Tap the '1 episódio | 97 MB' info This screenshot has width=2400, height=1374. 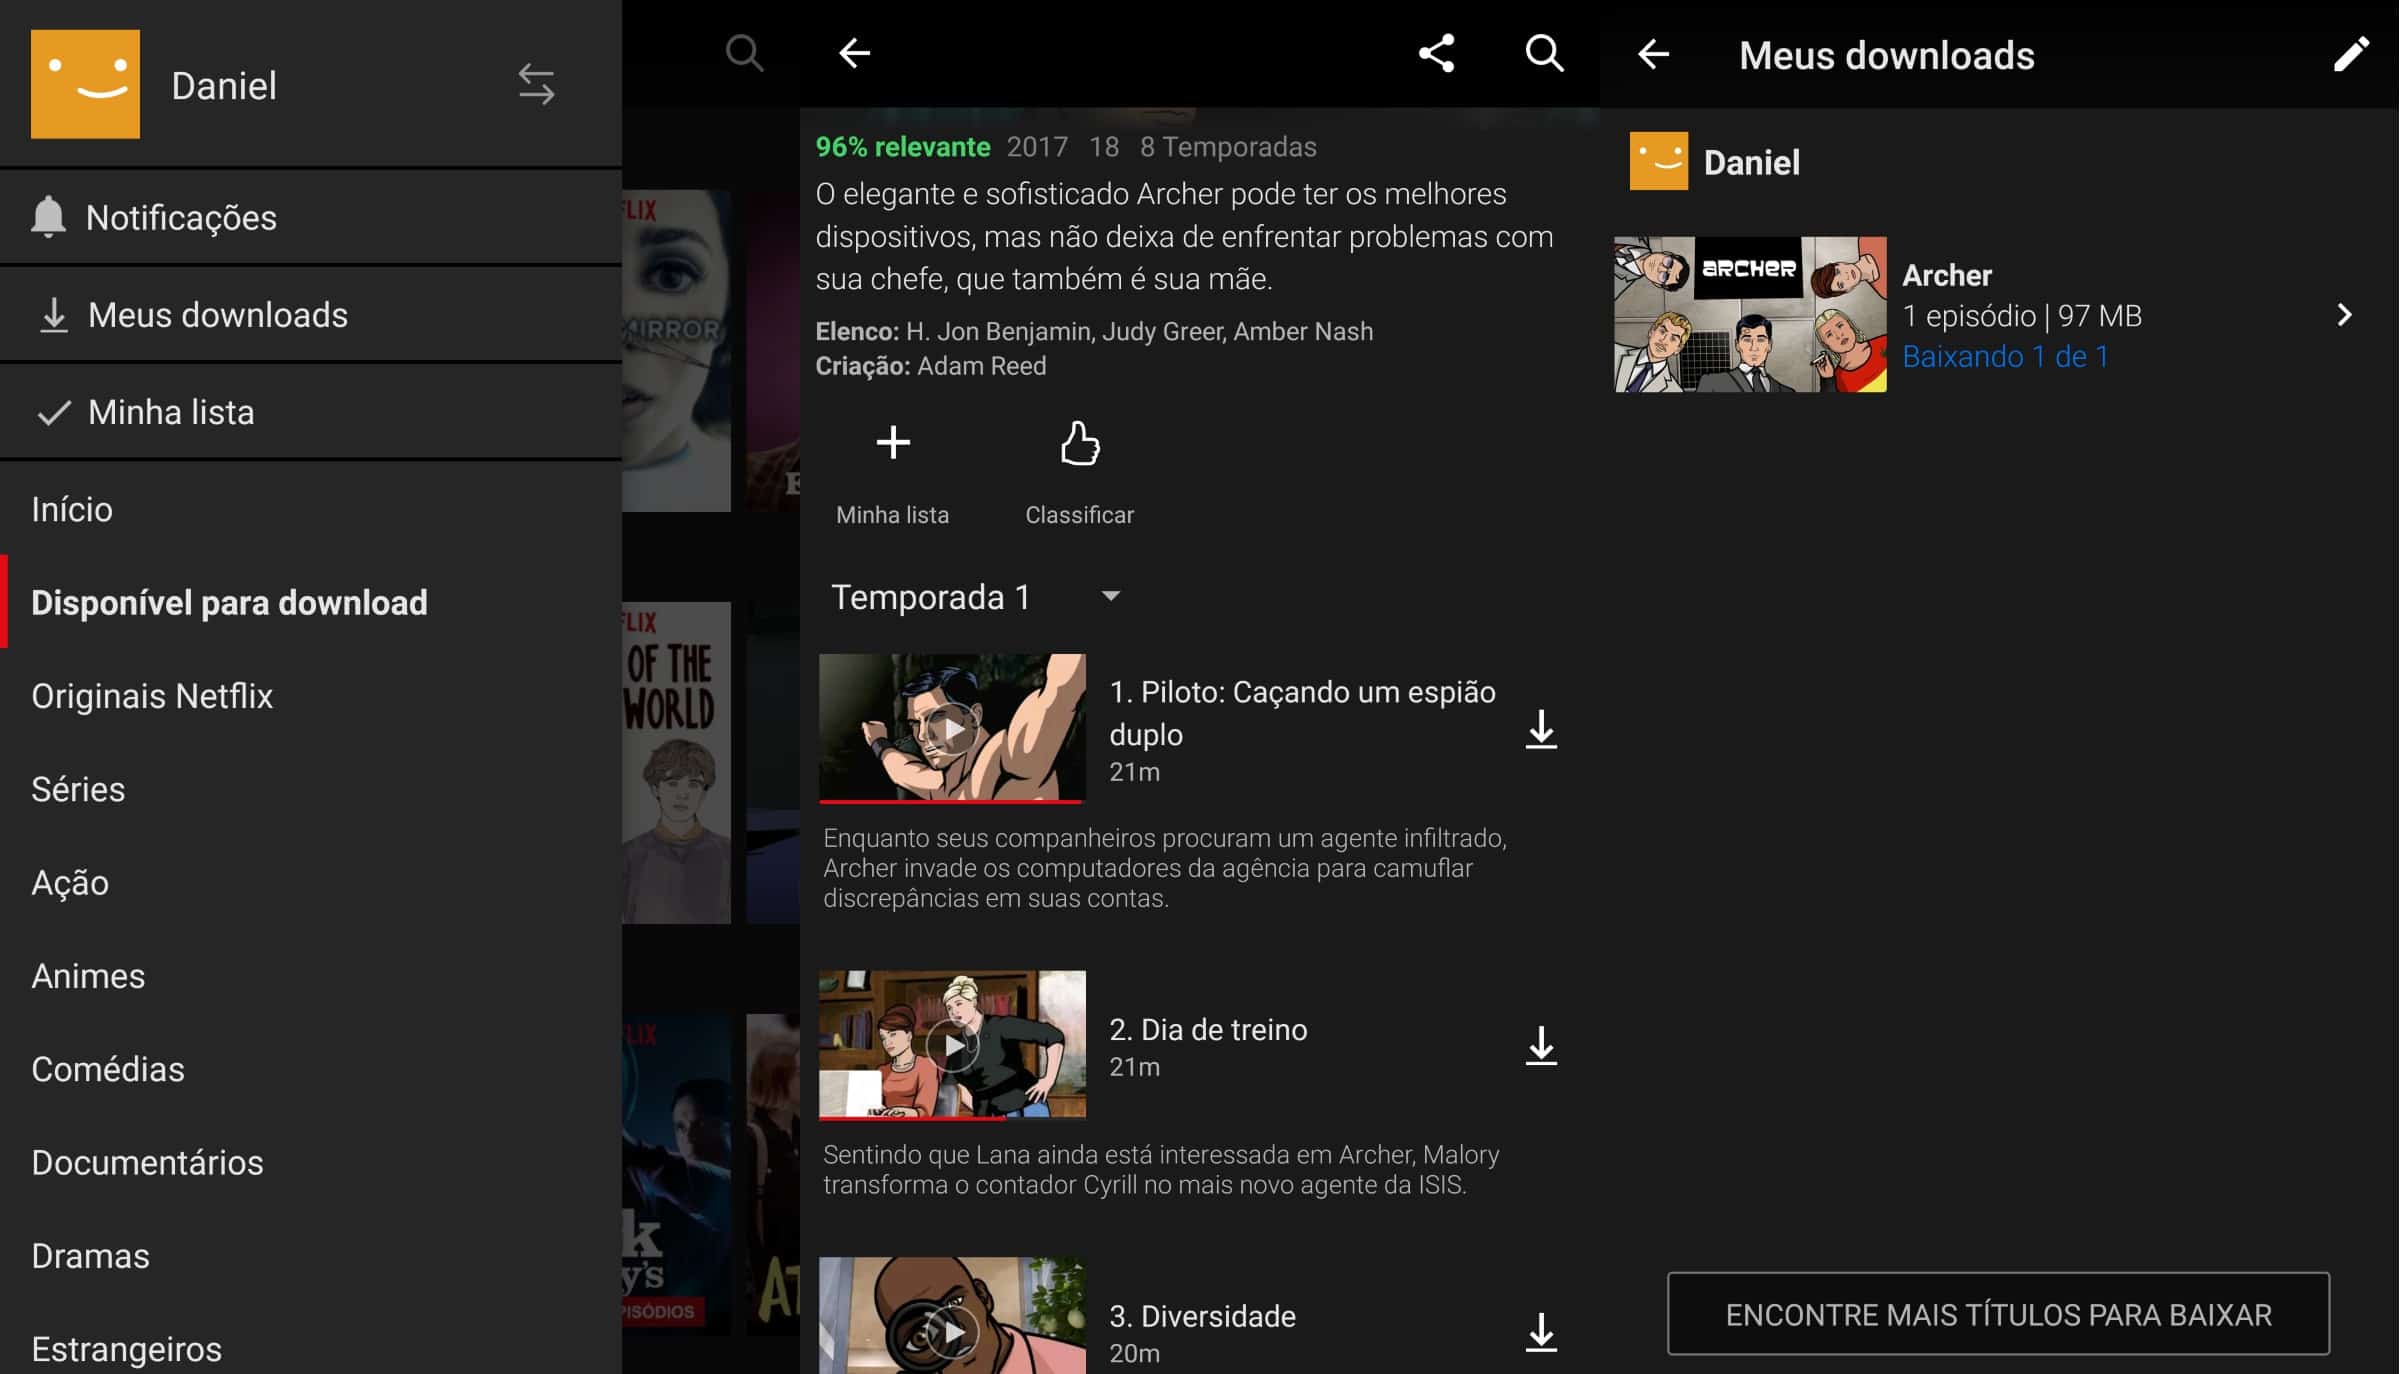coord(2022,316)
